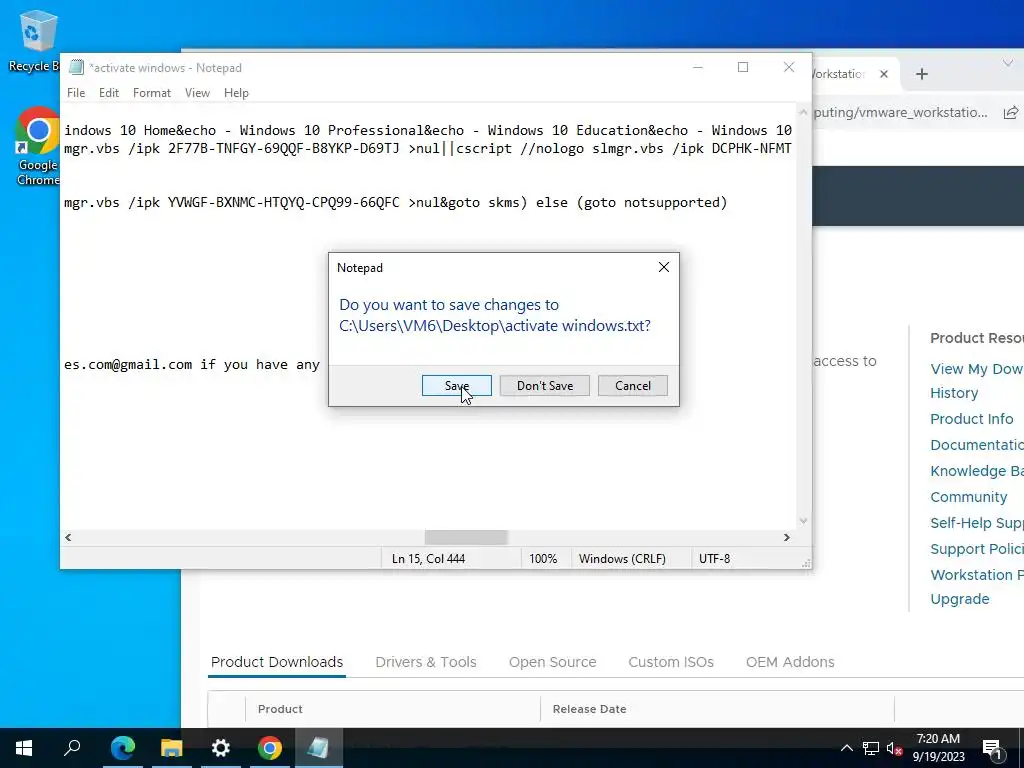Open the Notepad Format menu
Image resolution: width=1024 pixels, height=768 pixels.
coord(152,93)
